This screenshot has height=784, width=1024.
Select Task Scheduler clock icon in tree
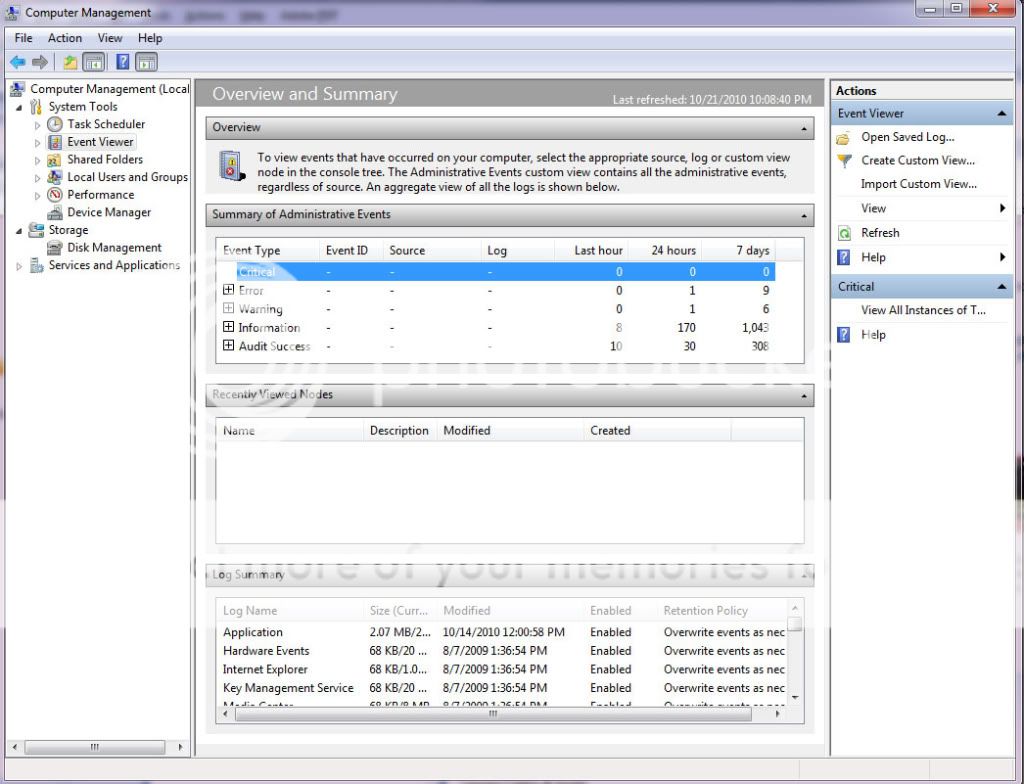(55, 124)
